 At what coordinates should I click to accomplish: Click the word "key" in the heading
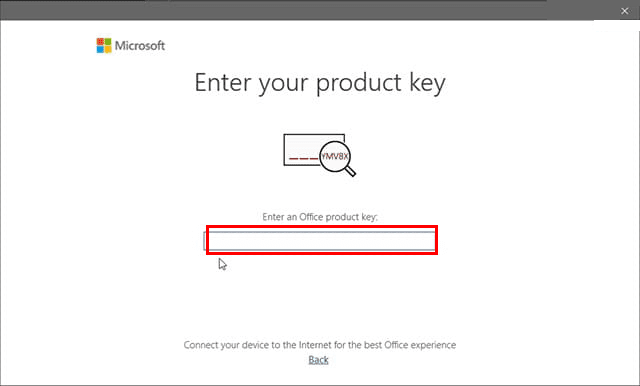pyautogui.click(x=427, y=84)
